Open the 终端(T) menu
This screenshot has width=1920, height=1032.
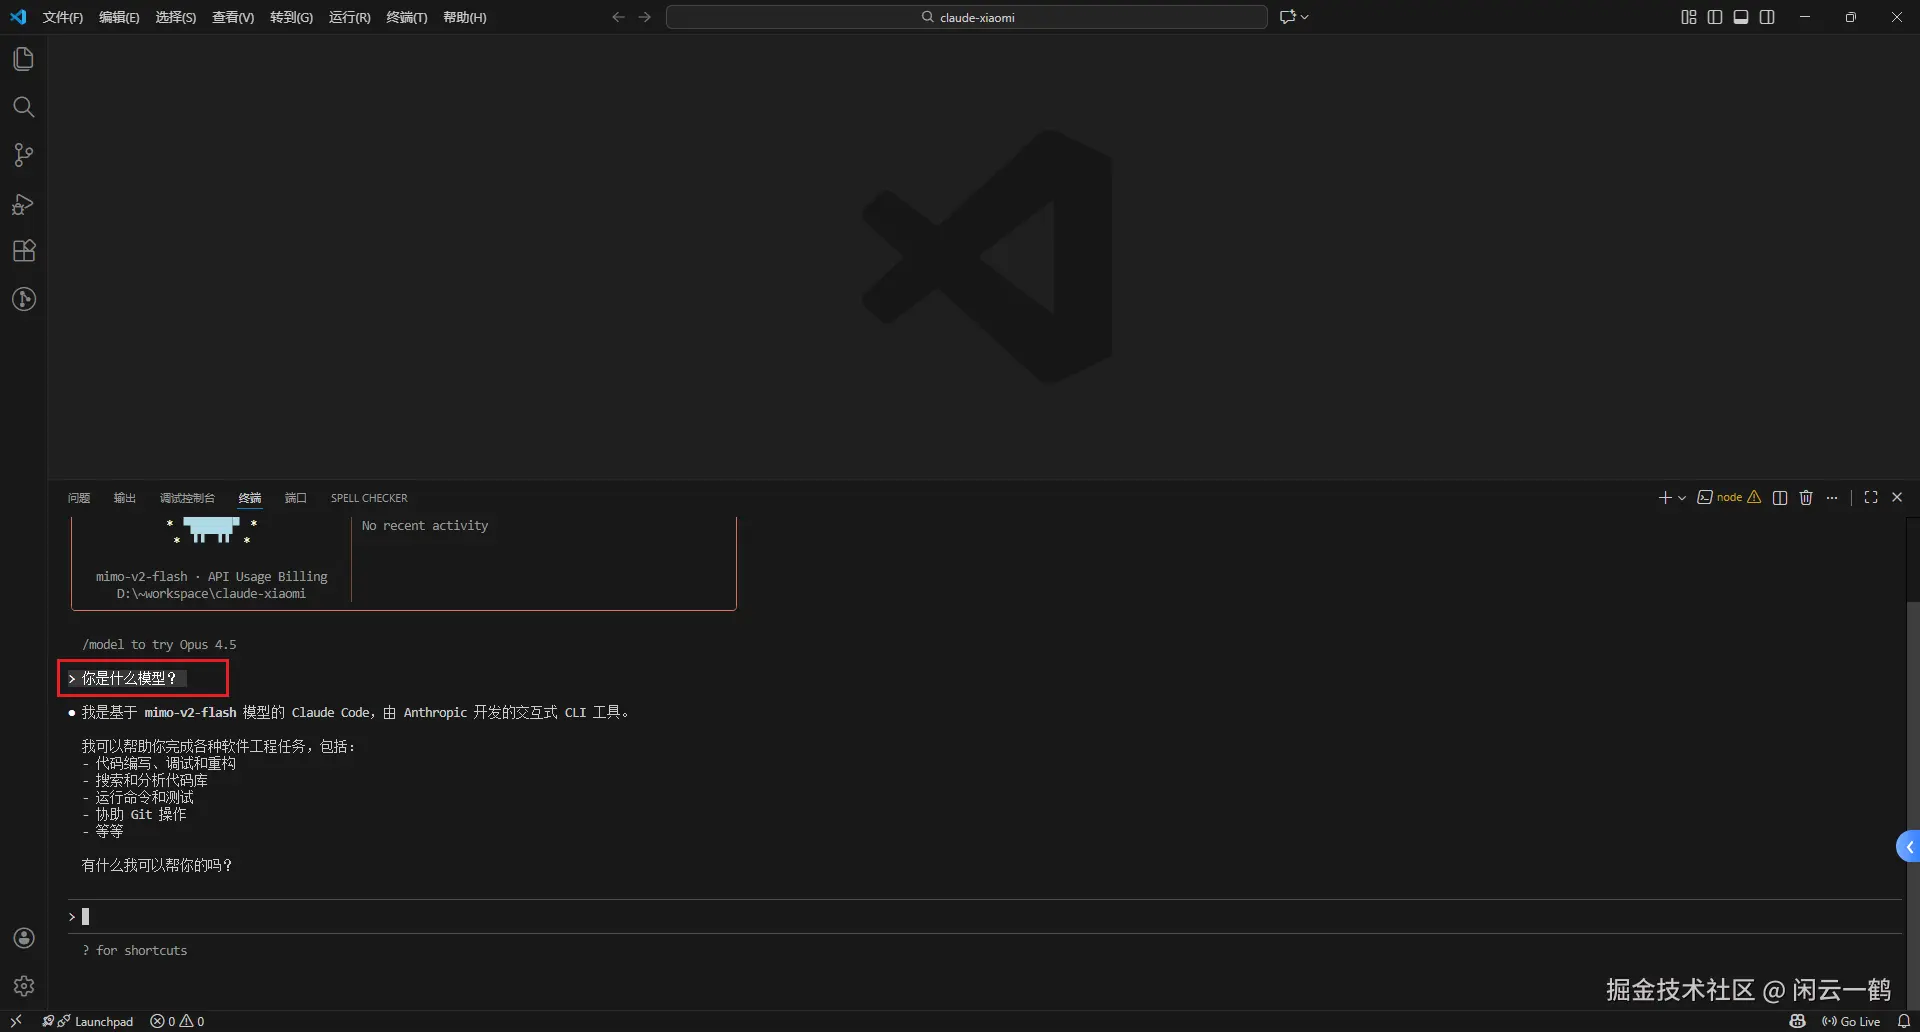click(407, 17)
